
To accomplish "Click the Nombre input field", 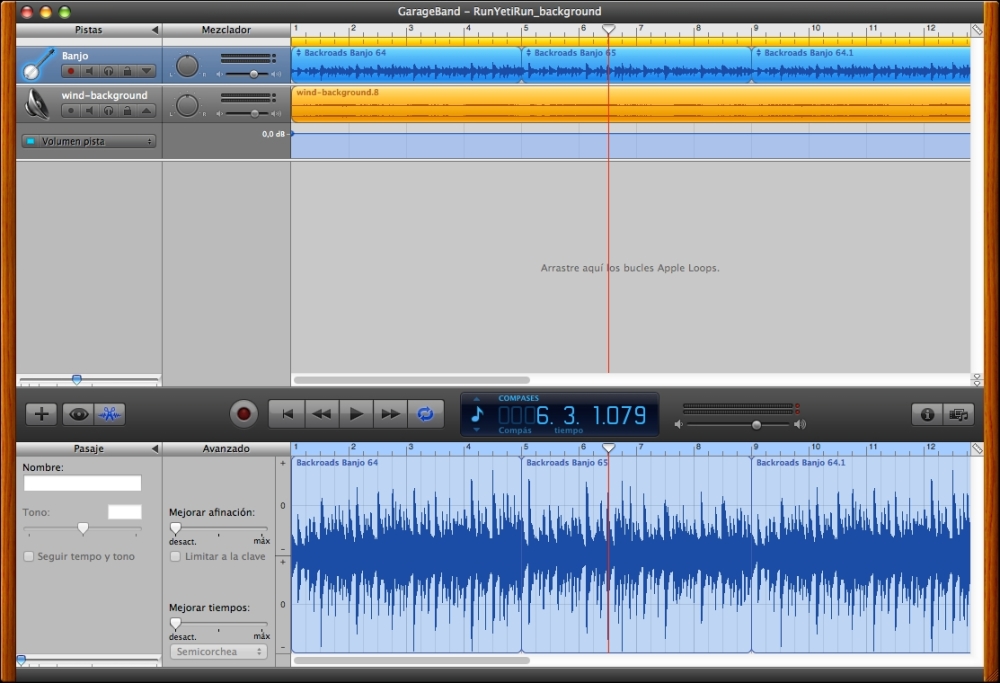I will click(82, 483).
